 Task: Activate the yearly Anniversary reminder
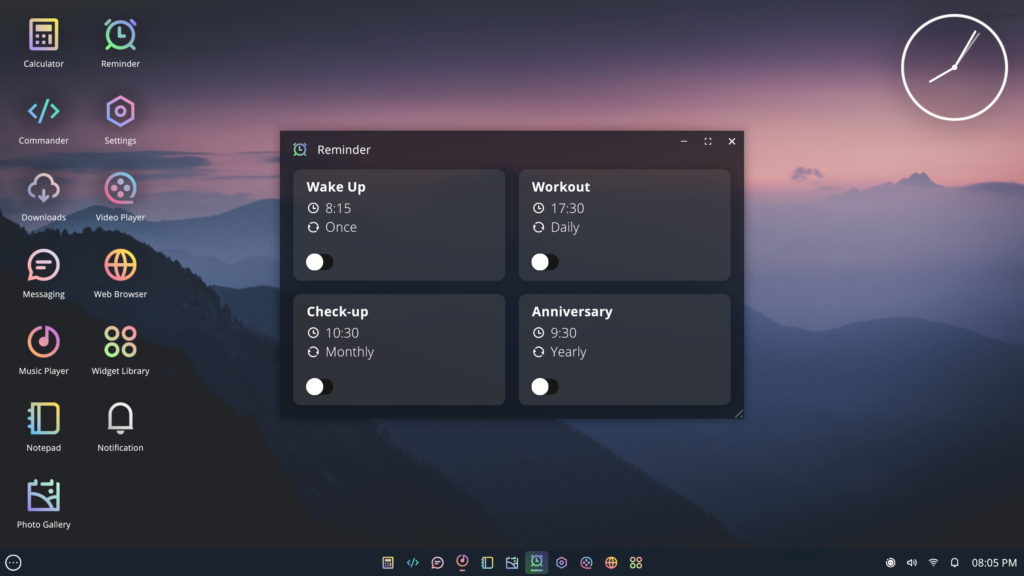tap(544, 386)
